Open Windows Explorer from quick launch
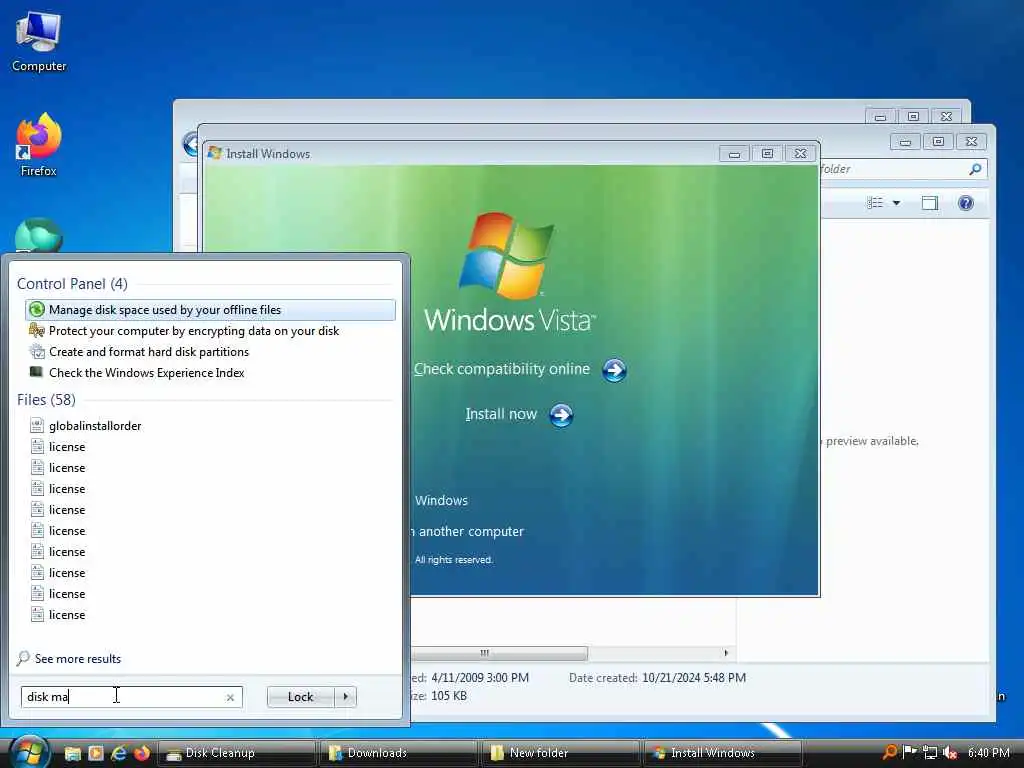The width and height of the screenshot is (1024, 768). [72, 753]
